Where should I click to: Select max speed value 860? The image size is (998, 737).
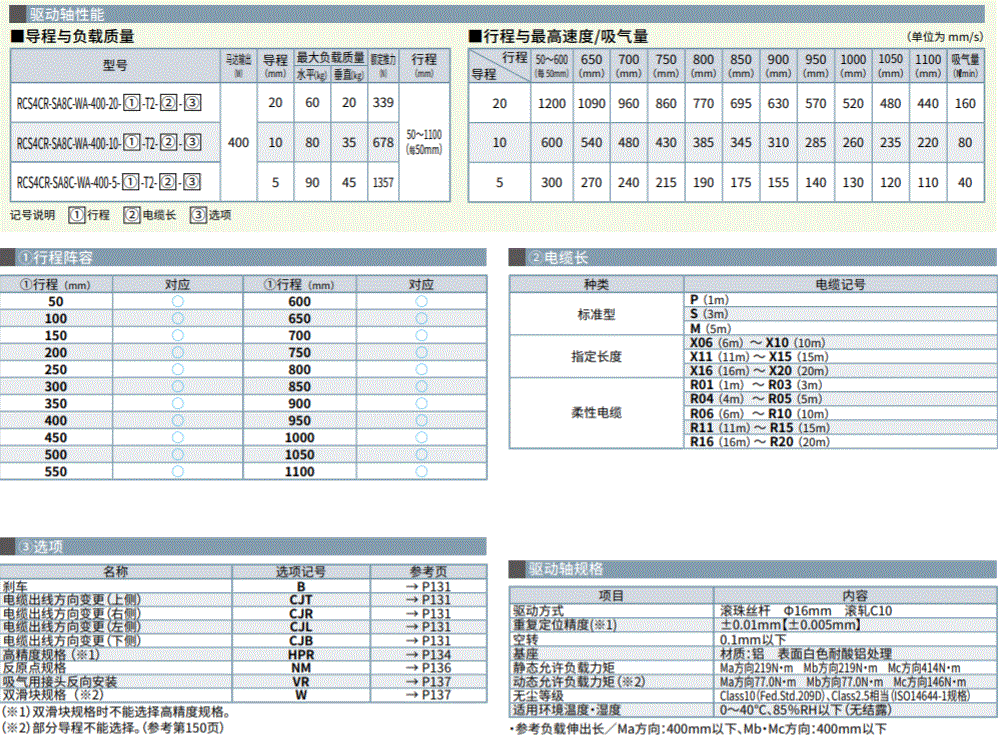coord(666,103)
